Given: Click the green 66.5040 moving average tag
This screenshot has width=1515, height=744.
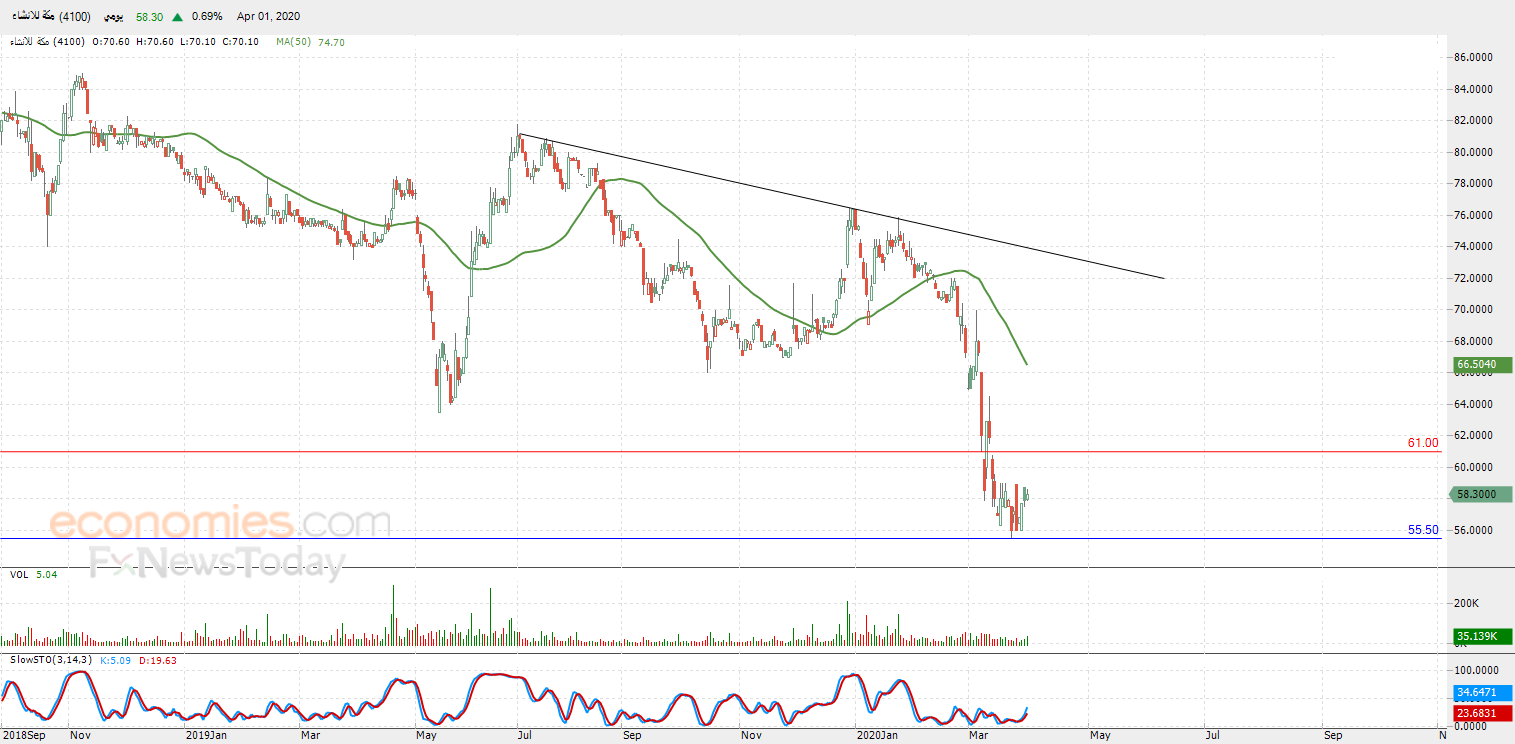Looking at the screenshot, I should click(1484, 365).
